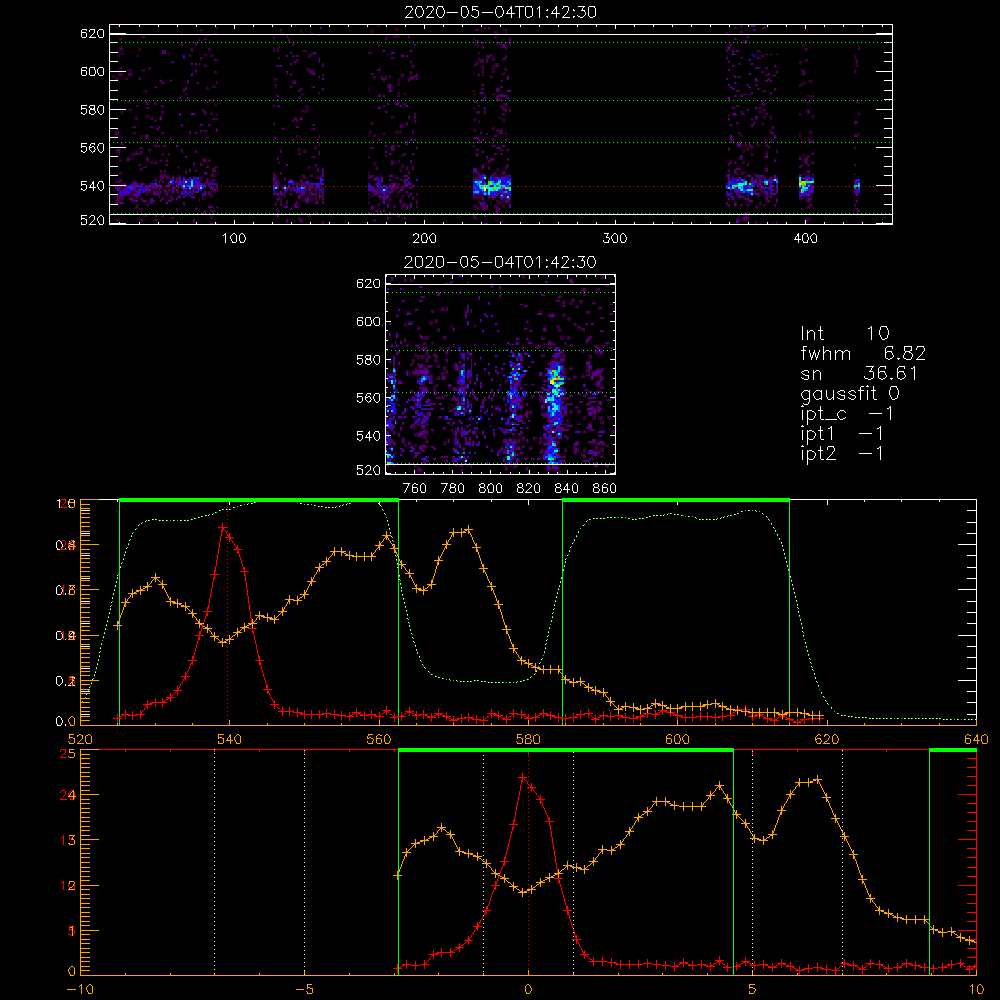Click the thick green bar atop the bottom plot center
The height and width of the screenshot is (1000, 1000).
tap(566, 750)
